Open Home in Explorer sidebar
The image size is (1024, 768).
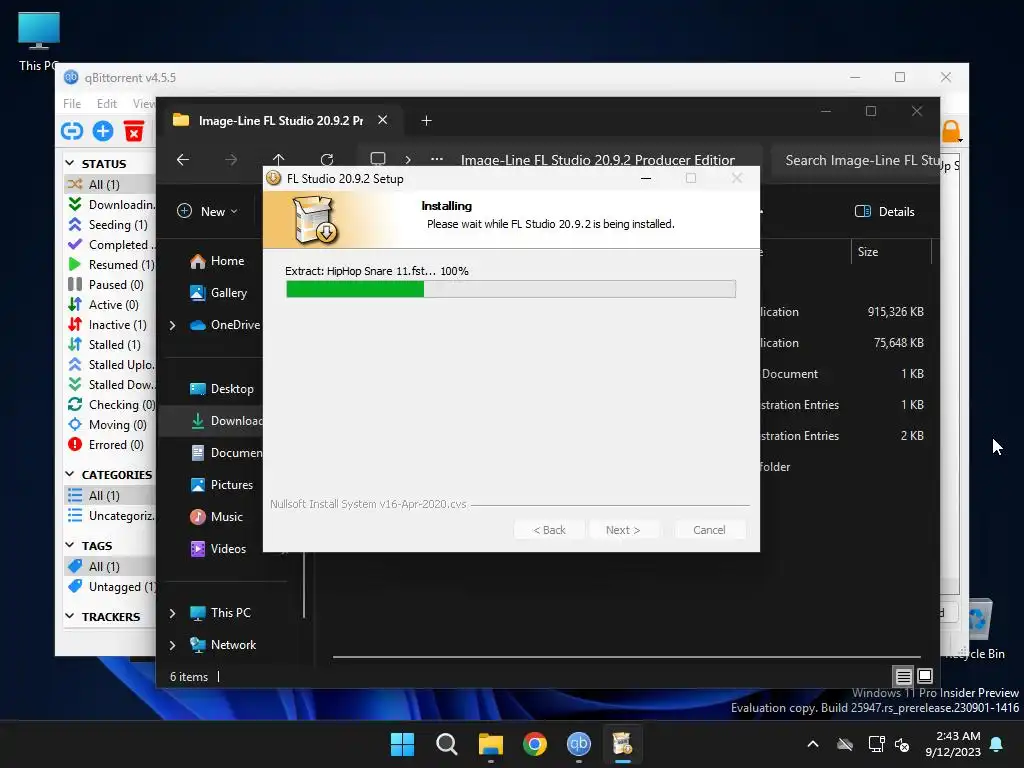click(x=217, y=261)
